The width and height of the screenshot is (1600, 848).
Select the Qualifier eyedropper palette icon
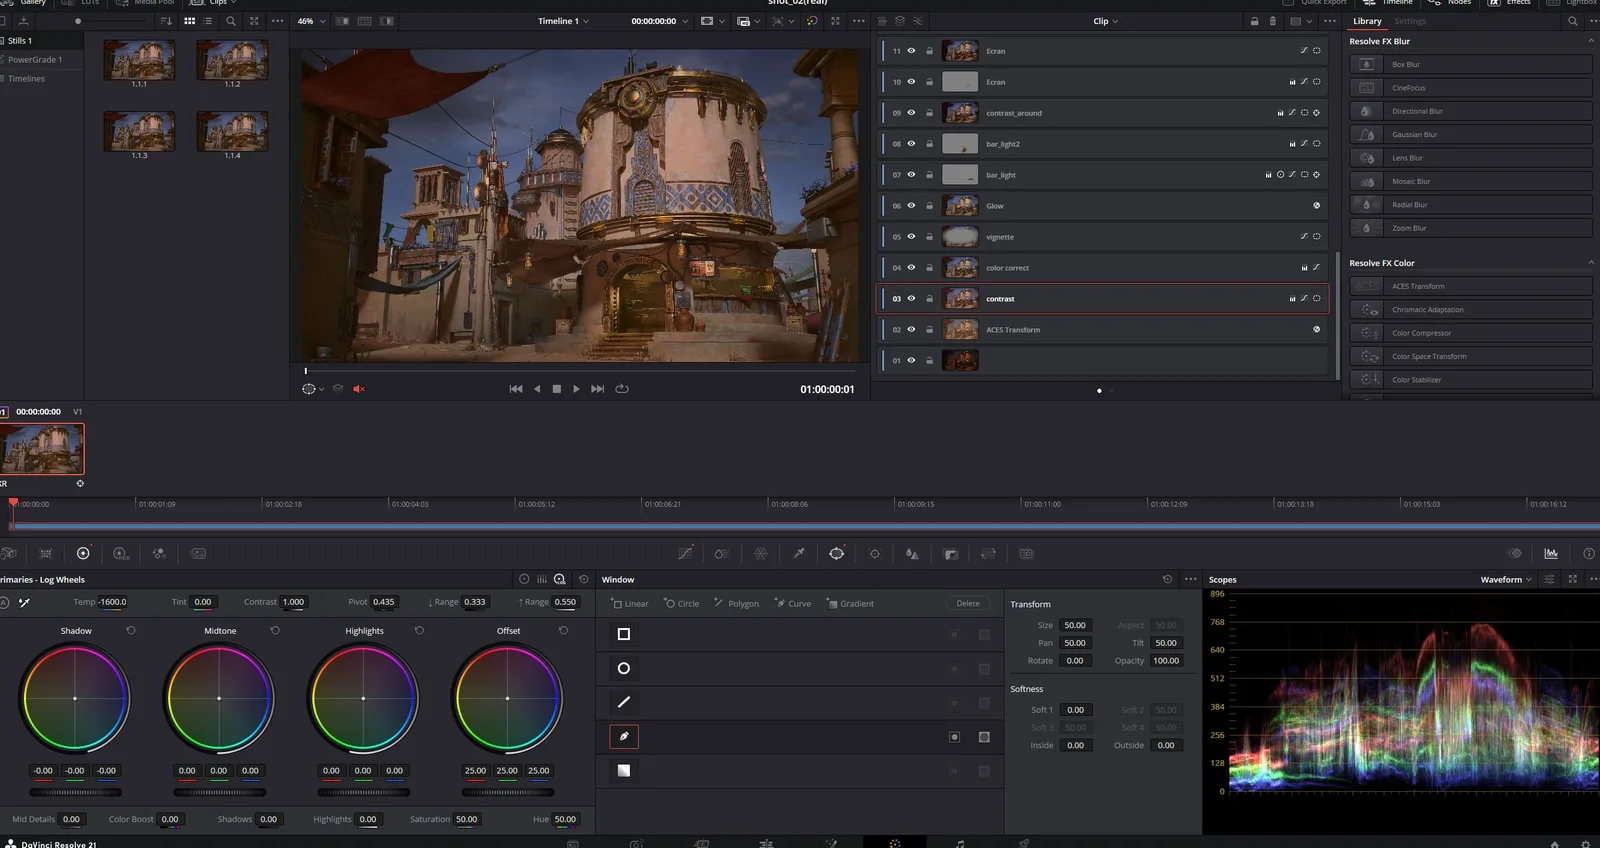pos(799,553)
